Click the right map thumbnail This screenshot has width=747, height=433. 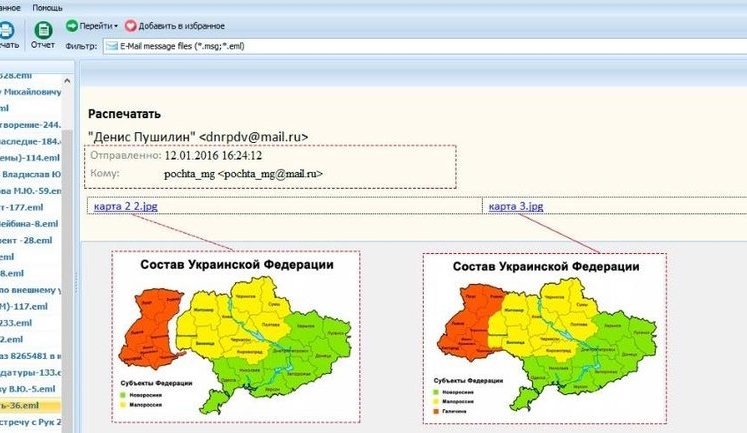tap(545, 338)
